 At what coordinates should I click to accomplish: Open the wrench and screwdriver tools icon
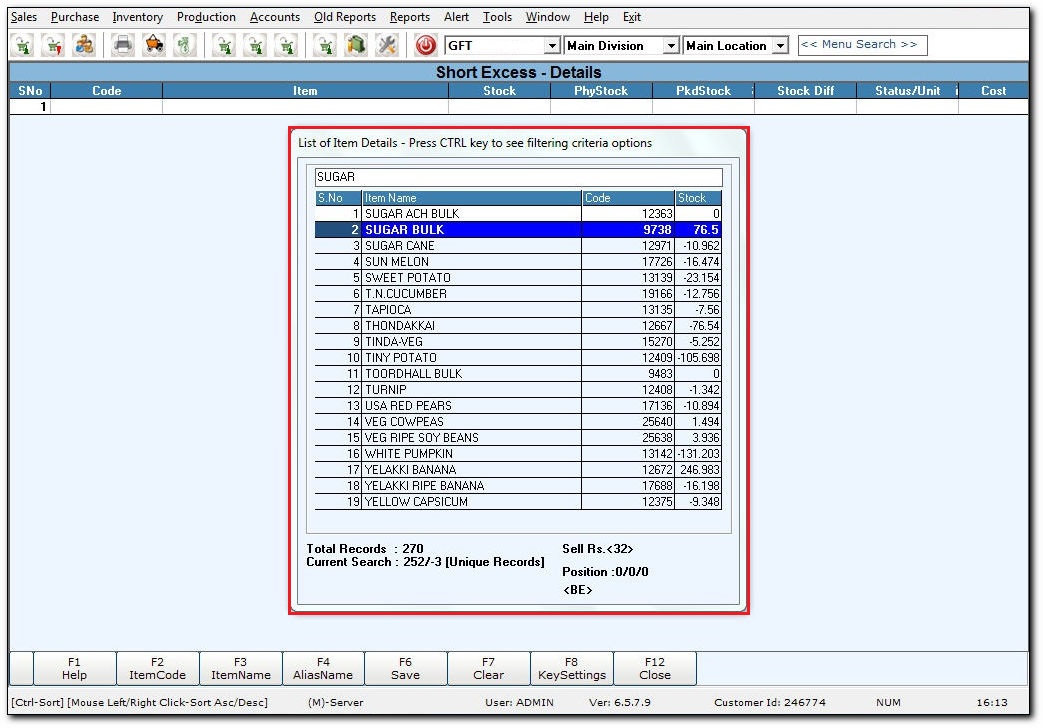(x=388, y=45)
